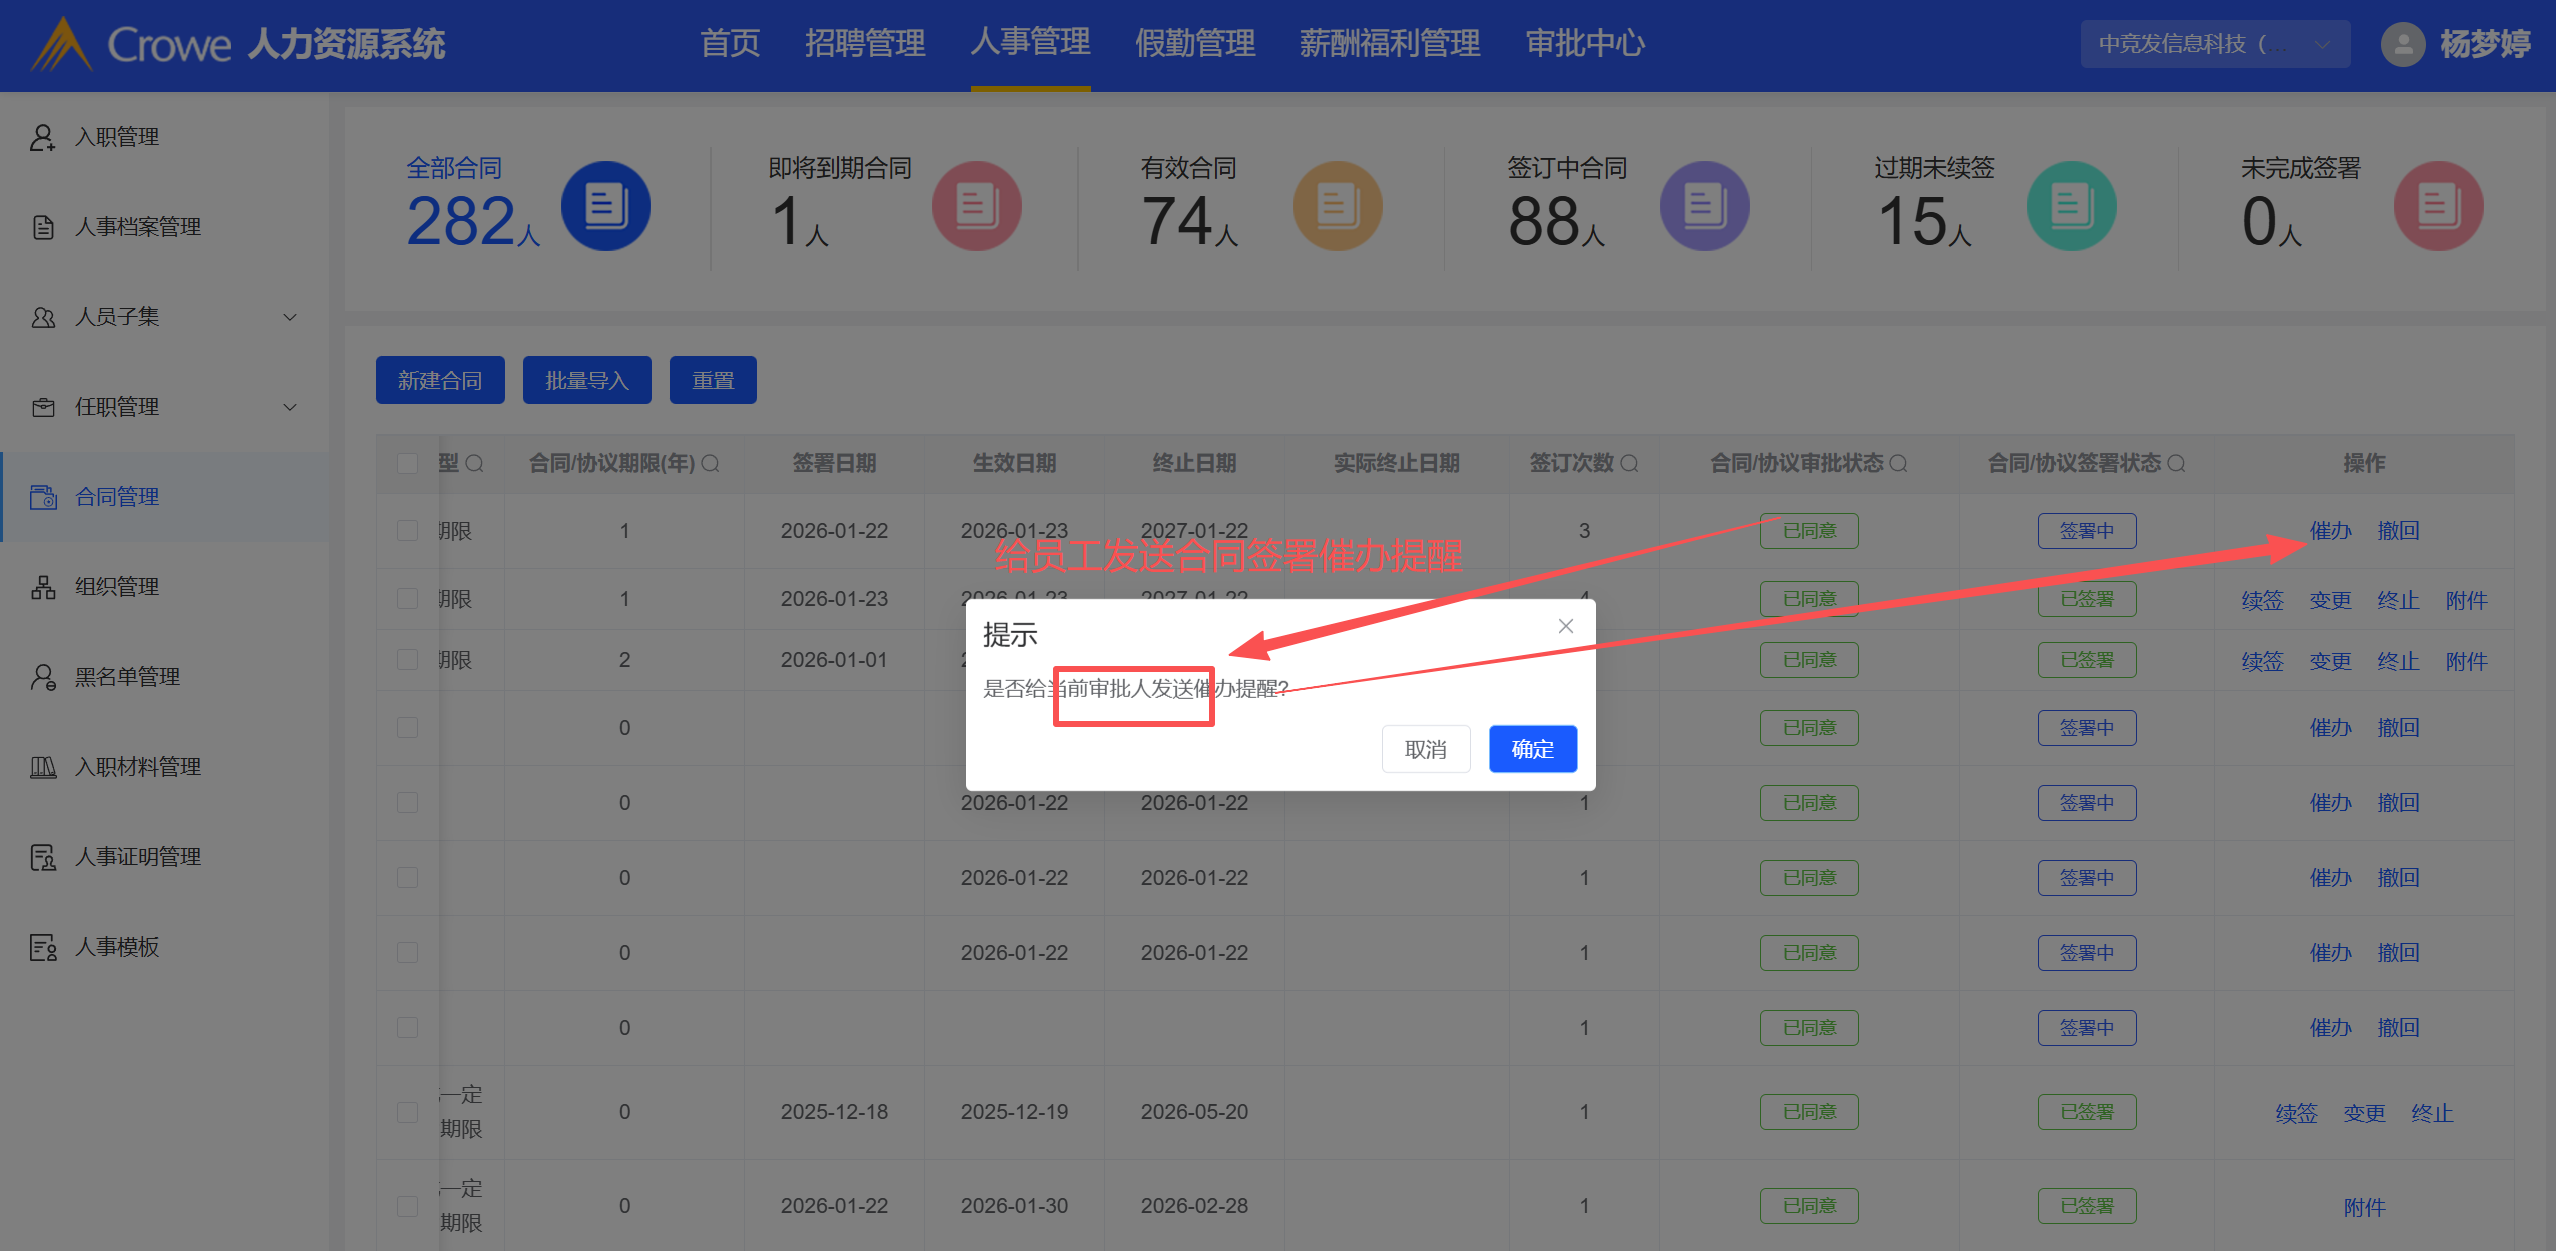Toggle the select-all checkbox in table header

pyautogui.click(x=407, y=463)
